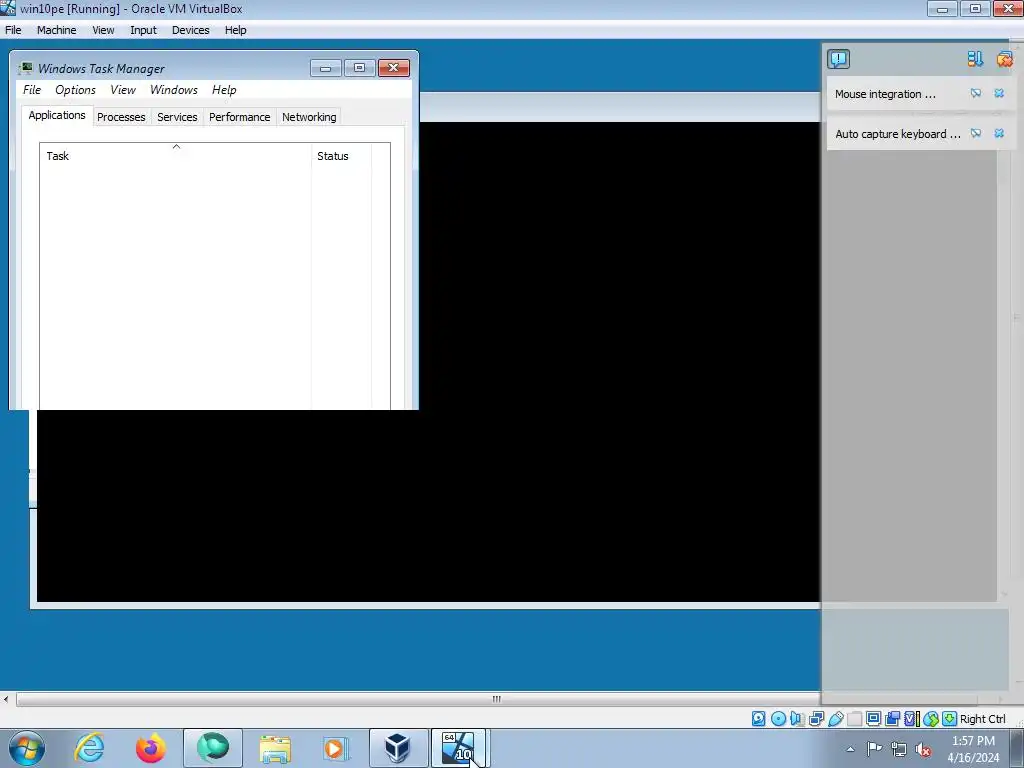Click the notification ordering icon with down arrow
Image resolution: width=1024 pixels, height=768 pixels.
click(x=975, y=59)
